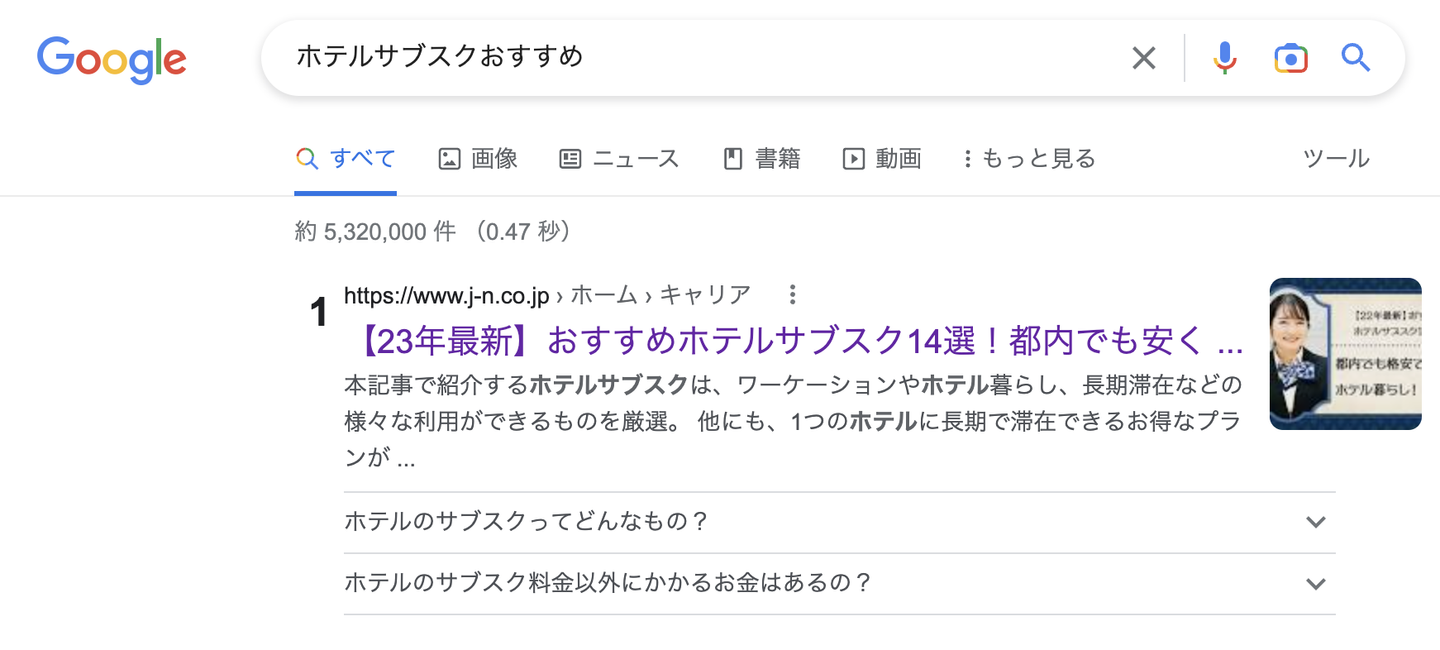Open Google Lens image search
The width and height of the screenshot is (1440, 650).
[x=1290, y=58]
